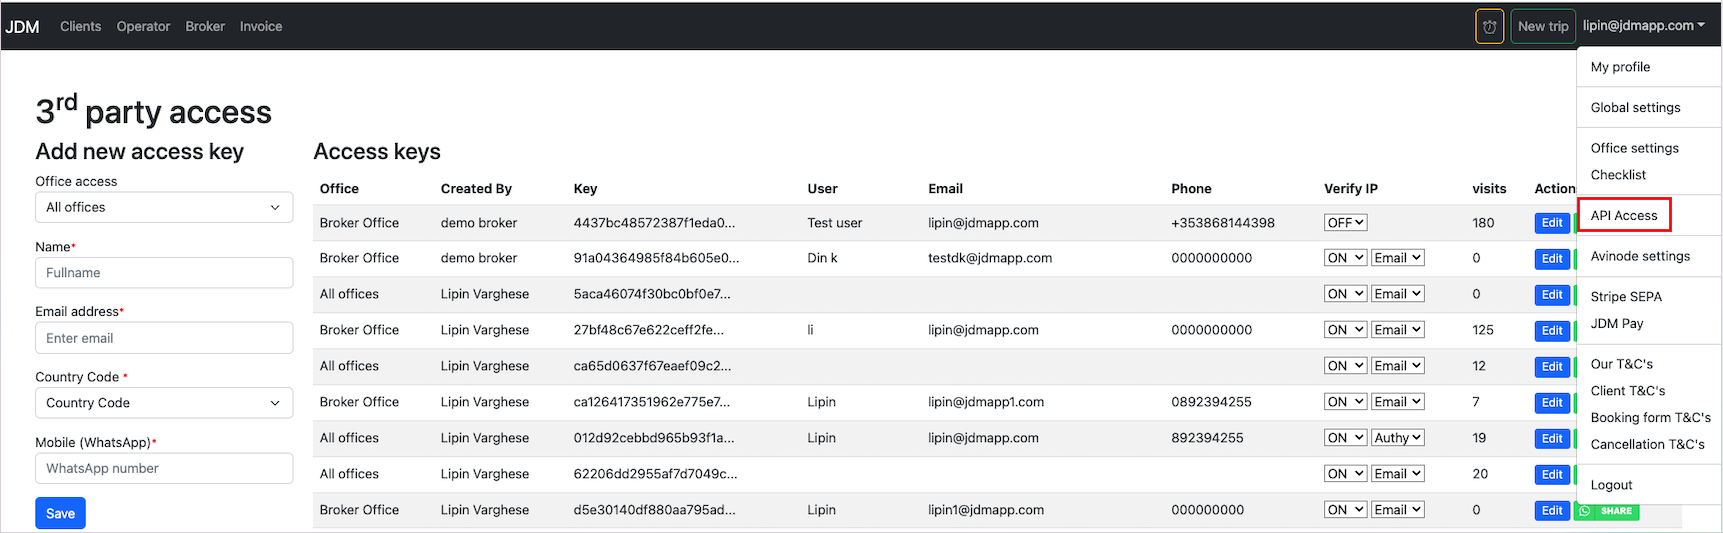The width and height of the screenshot is (1723, 533).
Task: Focus the WhatsApp number field
Action: [x=164, y=469]
